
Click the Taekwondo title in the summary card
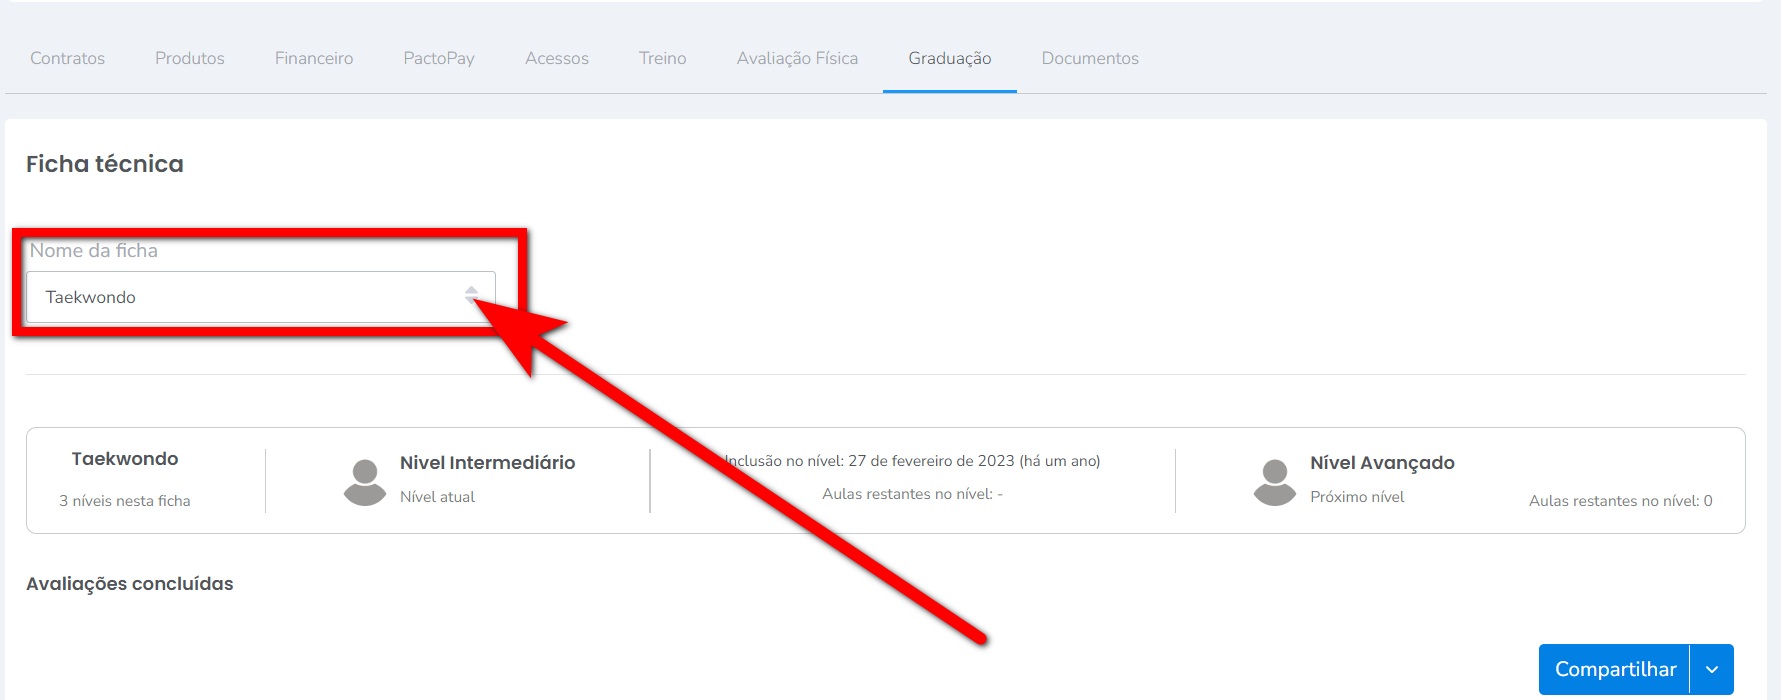pos(125,459)
